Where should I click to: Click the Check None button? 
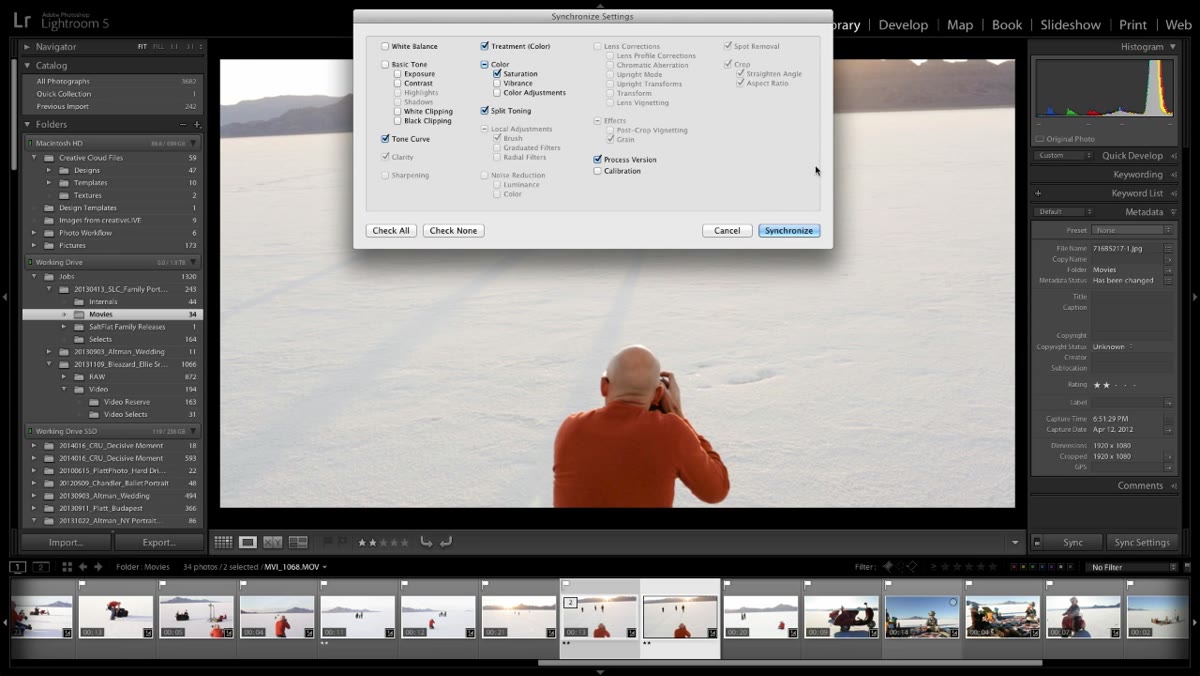454,230
